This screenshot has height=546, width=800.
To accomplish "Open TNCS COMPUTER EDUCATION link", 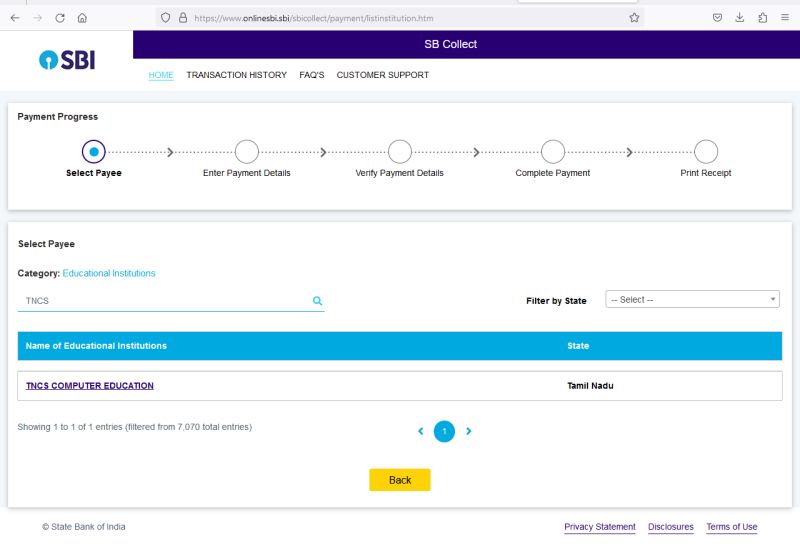I will [x=90, y=386].
